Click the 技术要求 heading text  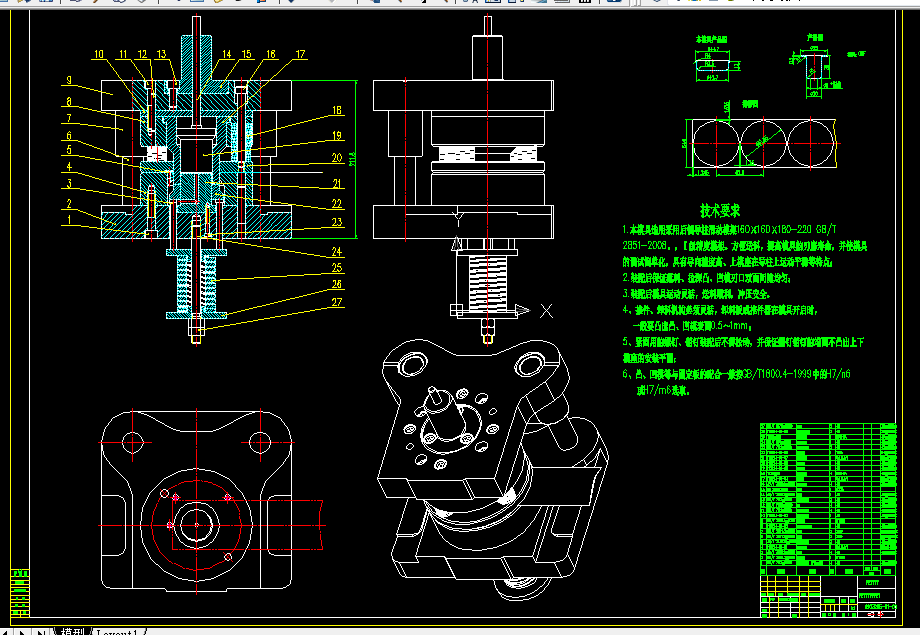pyautogui.click(x=720, y=211)
